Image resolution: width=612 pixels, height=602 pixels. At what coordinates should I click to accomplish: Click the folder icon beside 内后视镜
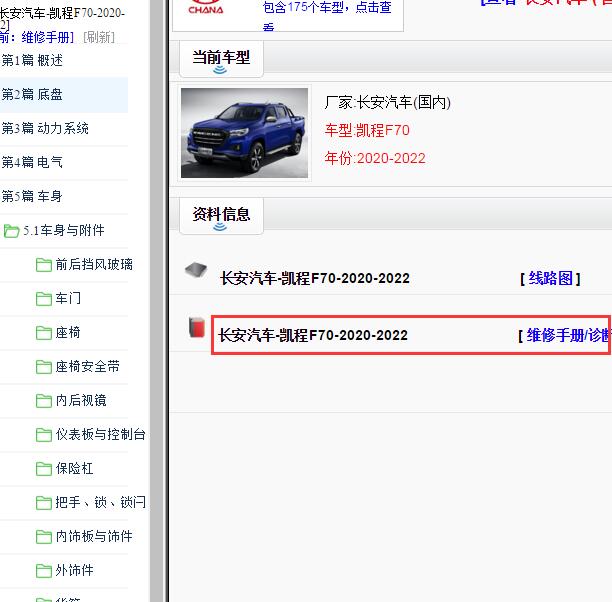(x=43, y=401)
